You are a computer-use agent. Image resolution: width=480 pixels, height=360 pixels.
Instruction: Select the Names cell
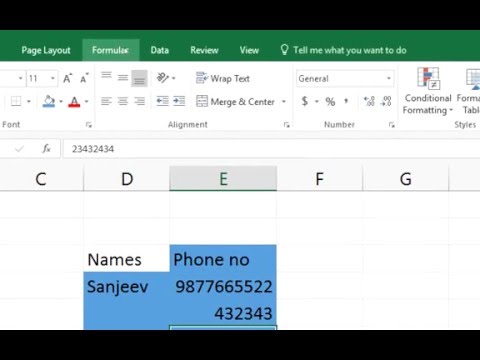[127, 259]
